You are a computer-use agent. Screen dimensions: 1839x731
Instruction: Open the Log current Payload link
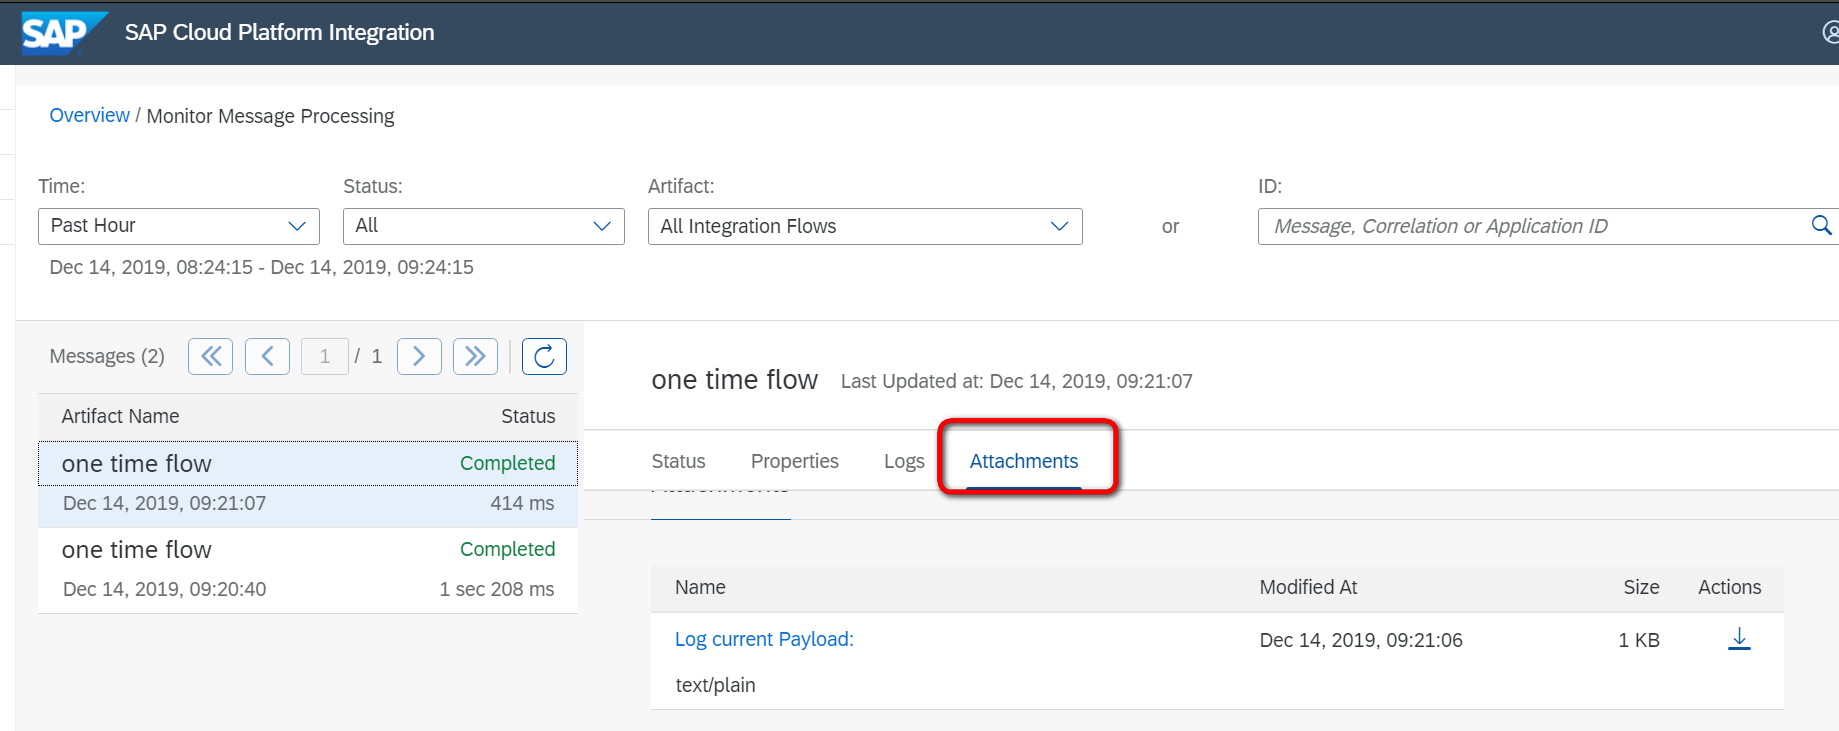click(763, 639)
